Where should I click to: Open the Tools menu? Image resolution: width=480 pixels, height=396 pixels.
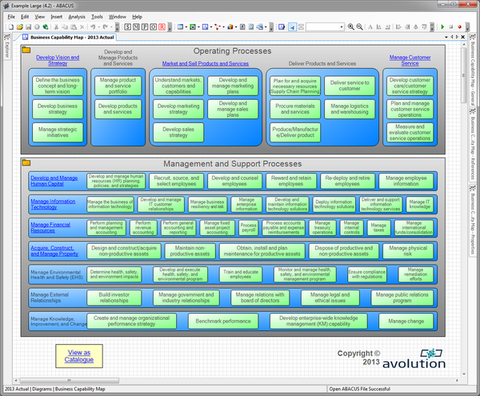tap(97, 17)
